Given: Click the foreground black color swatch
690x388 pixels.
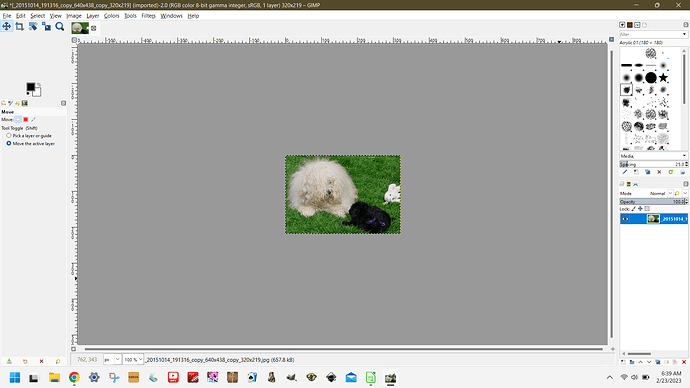Looking at the screenshot, I should [30, 87].
